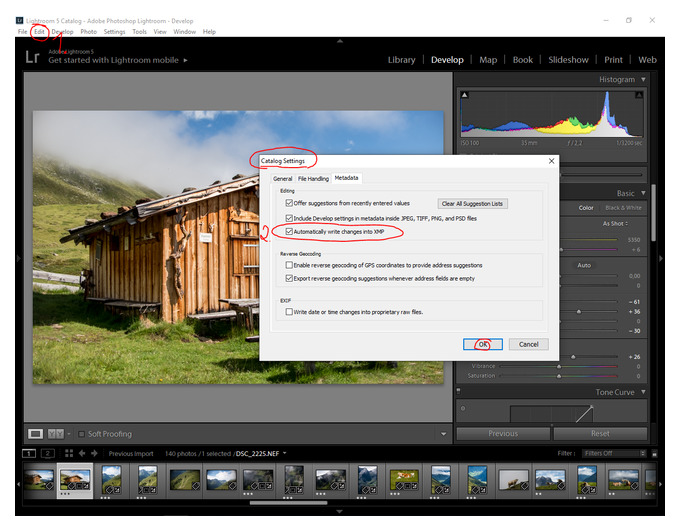Open the Photo menu
The height and width of the screenshot is (531, 680).
tap(88, 32)
